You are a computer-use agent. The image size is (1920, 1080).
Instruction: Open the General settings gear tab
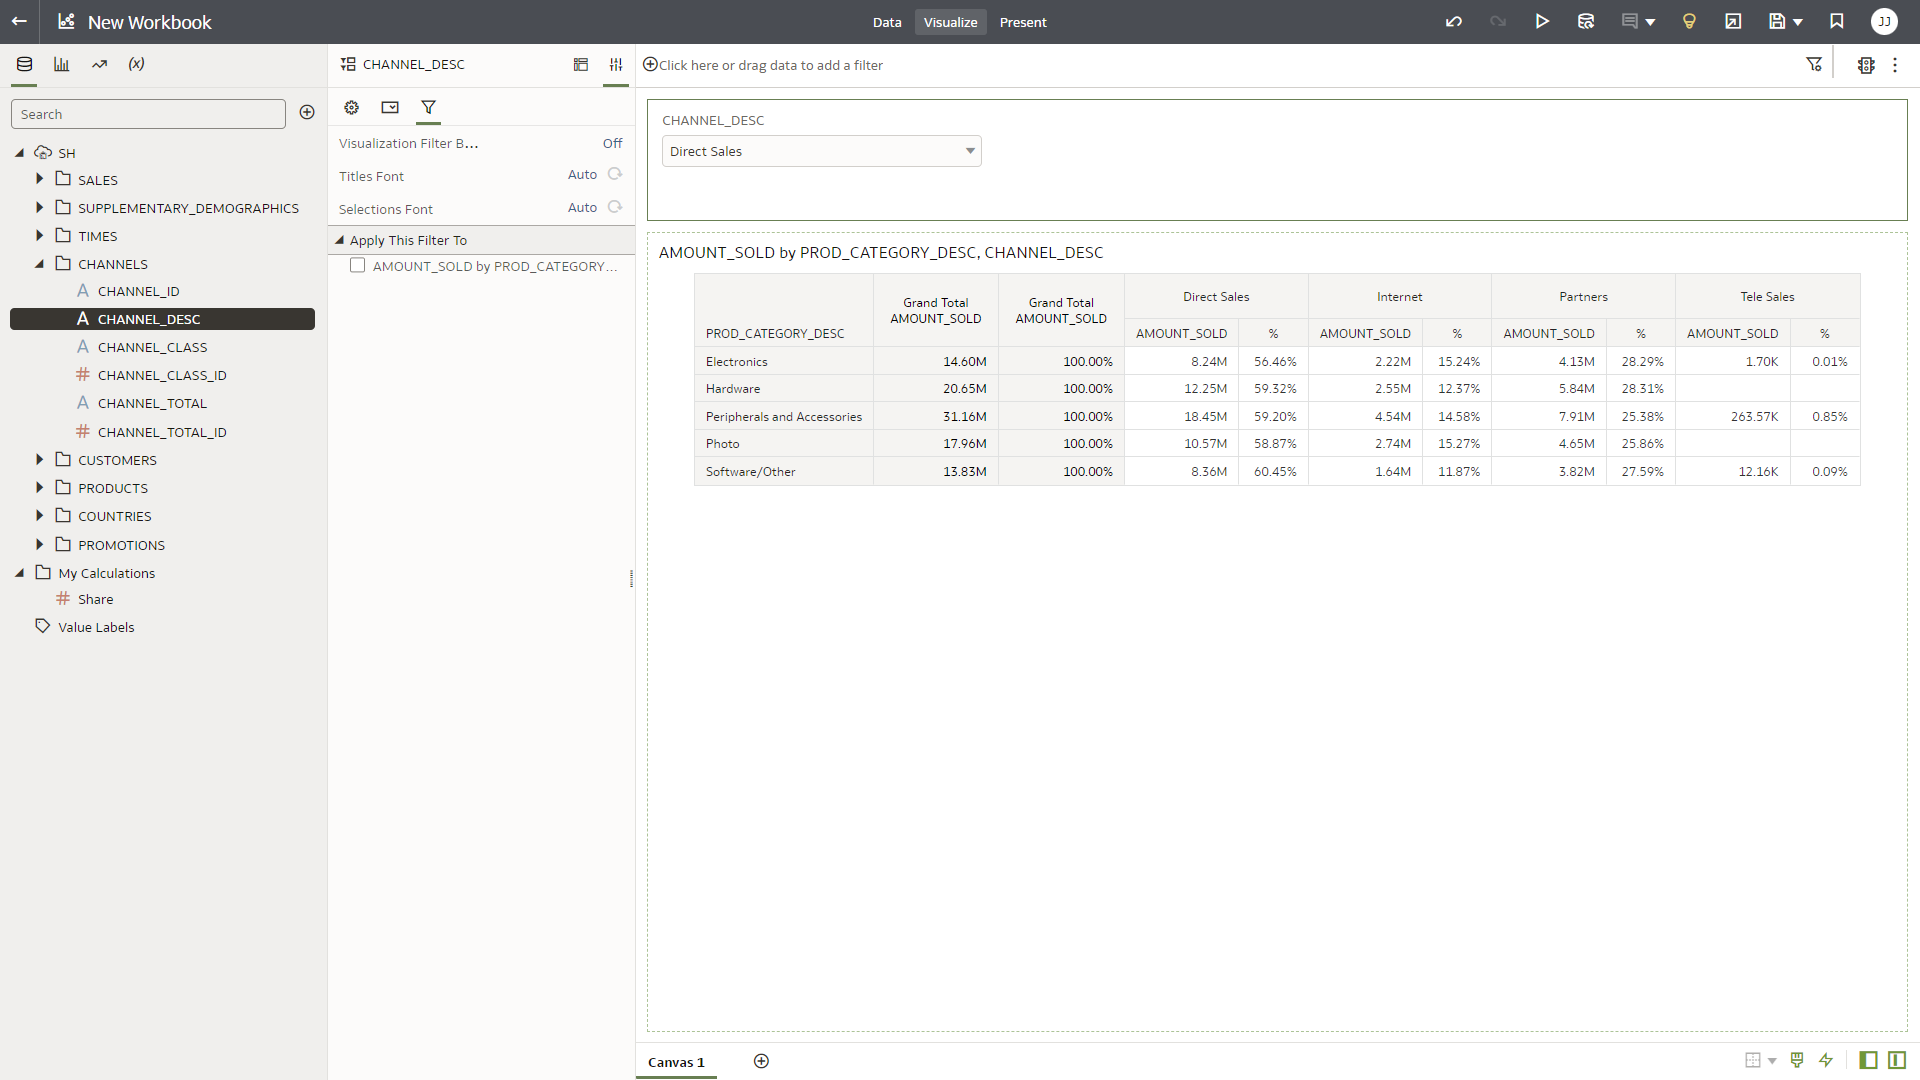pyautogui.click(x=352, y=107)
